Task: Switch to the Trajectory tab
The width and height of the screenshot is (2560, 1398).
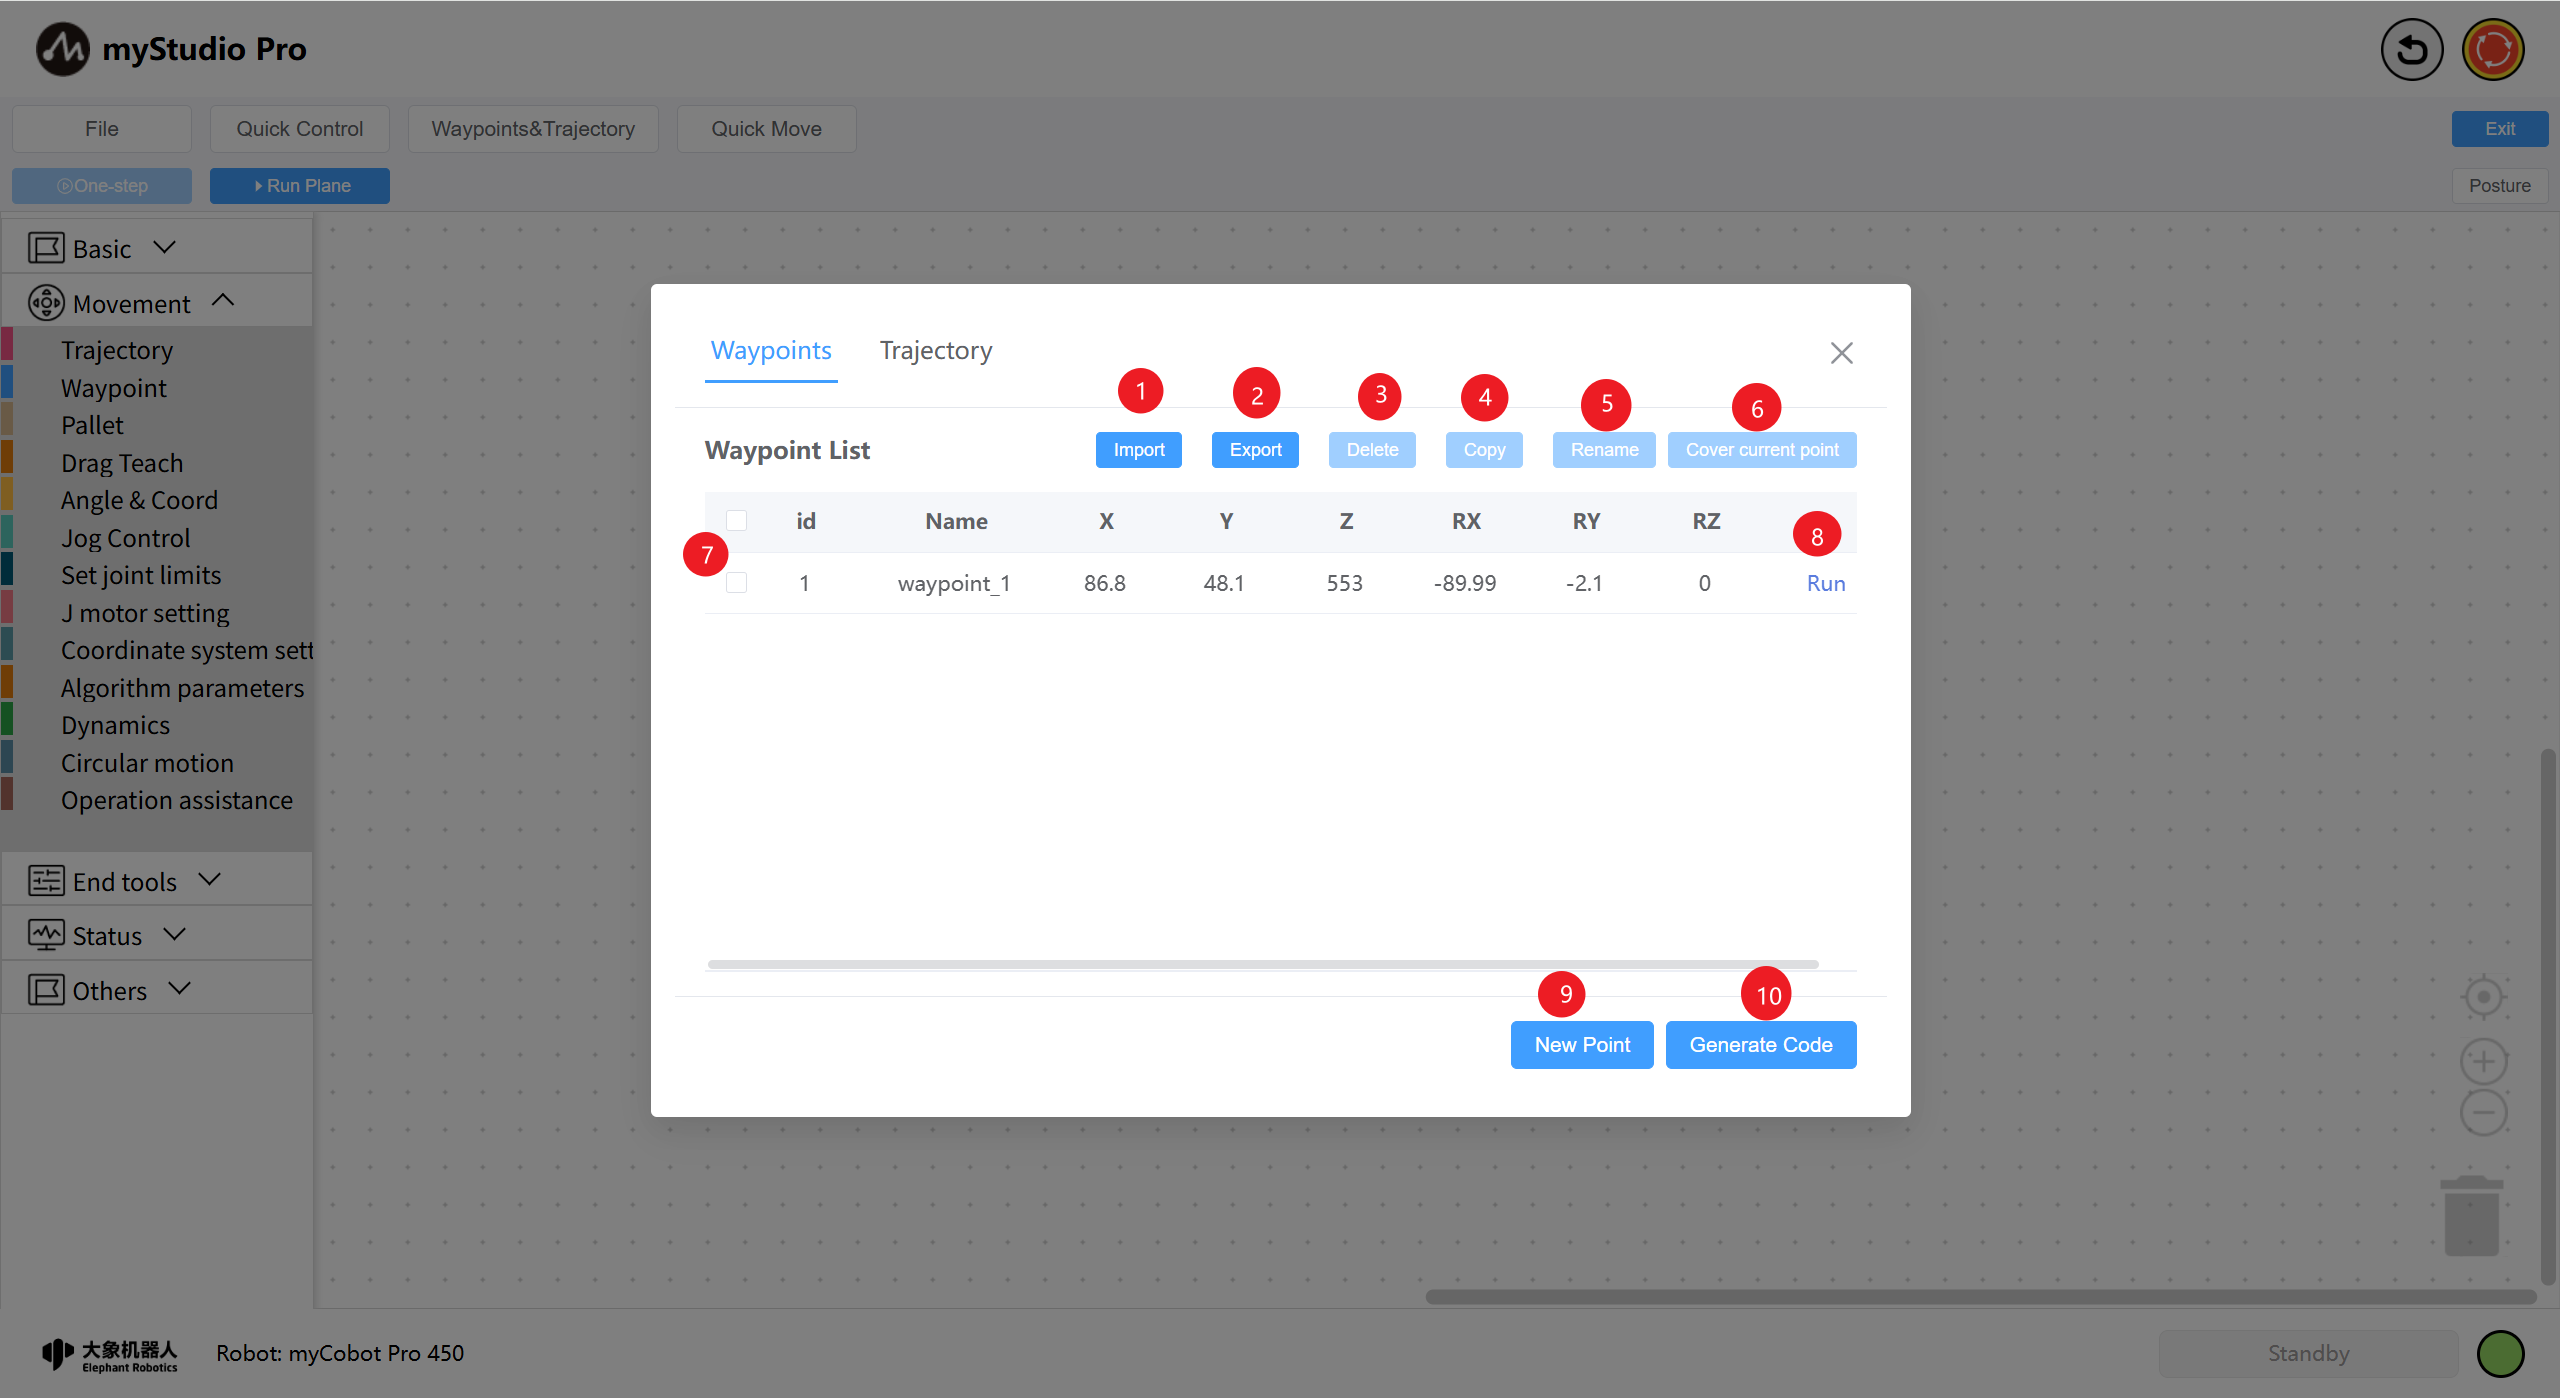Action: 935,351
